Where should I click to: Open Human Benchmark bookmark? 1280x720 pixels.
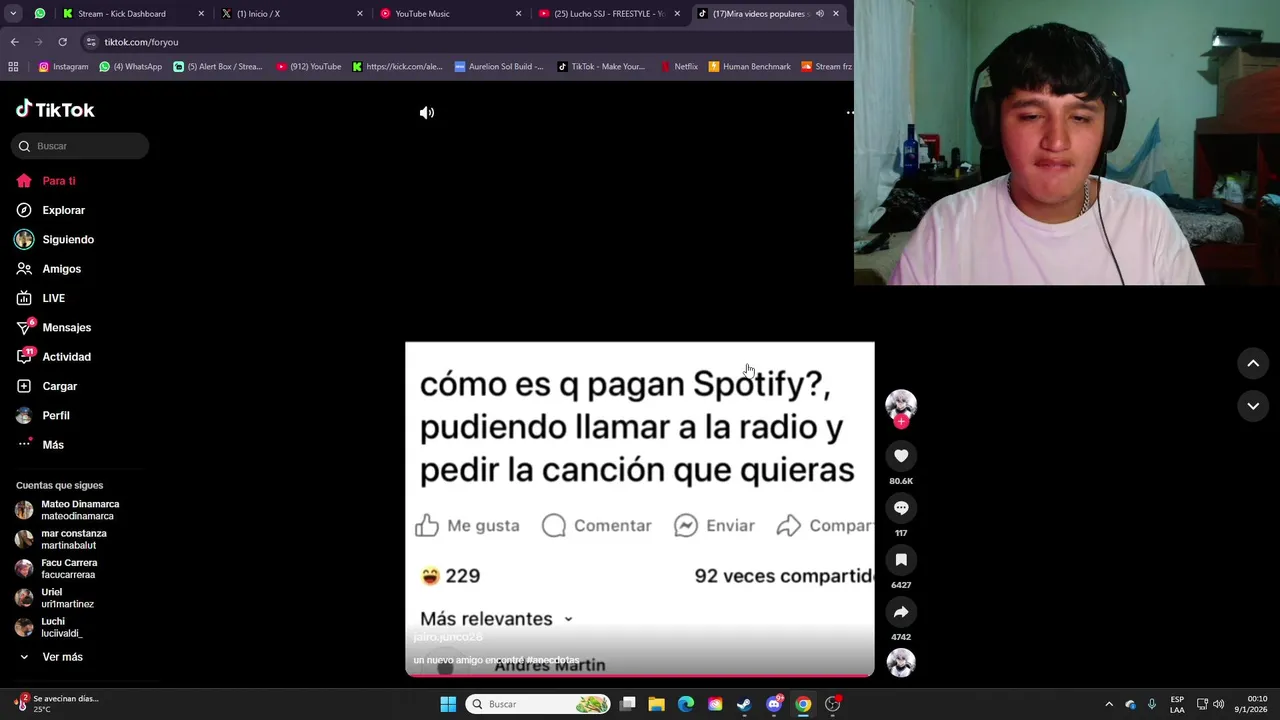click(749, 67)
